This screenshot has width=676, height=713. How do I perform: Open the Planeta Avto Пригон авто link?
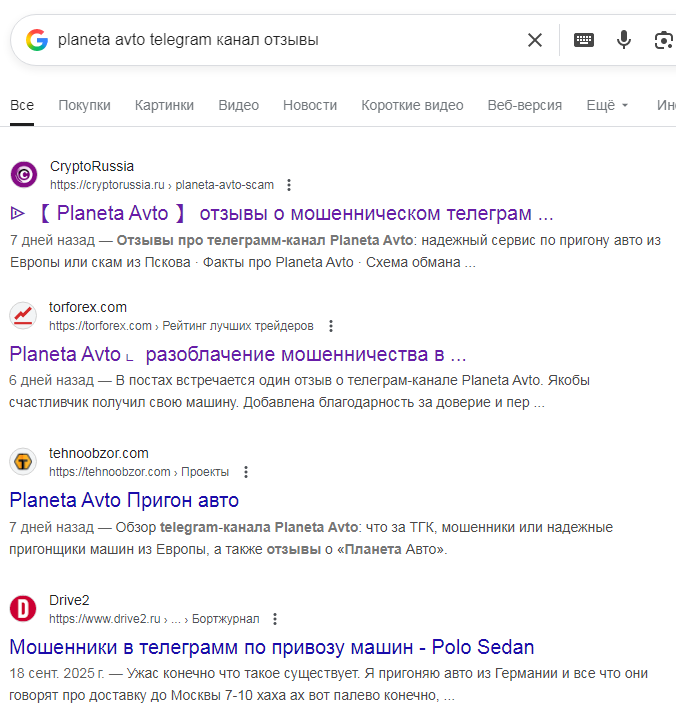(124, 500)
